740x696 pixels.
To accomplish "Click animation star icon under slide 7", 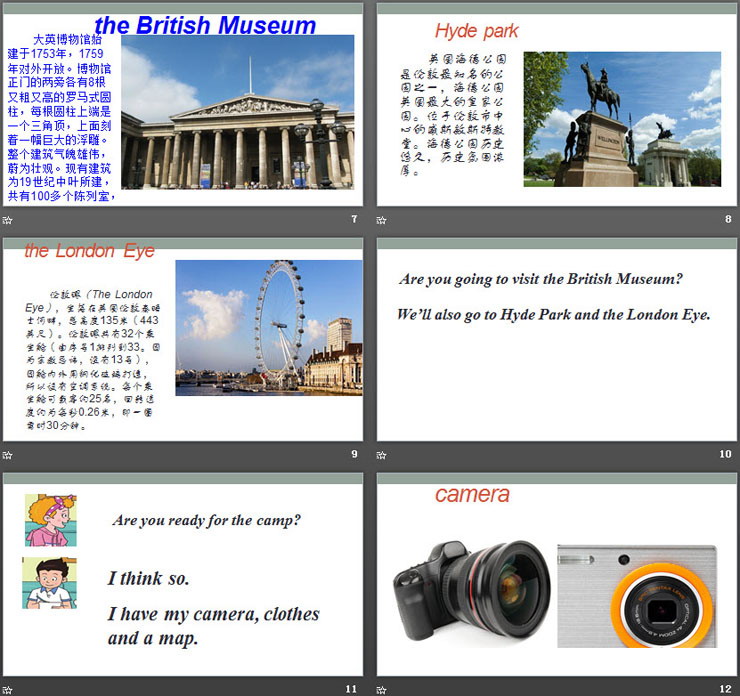I will click(x=7, y=220).
